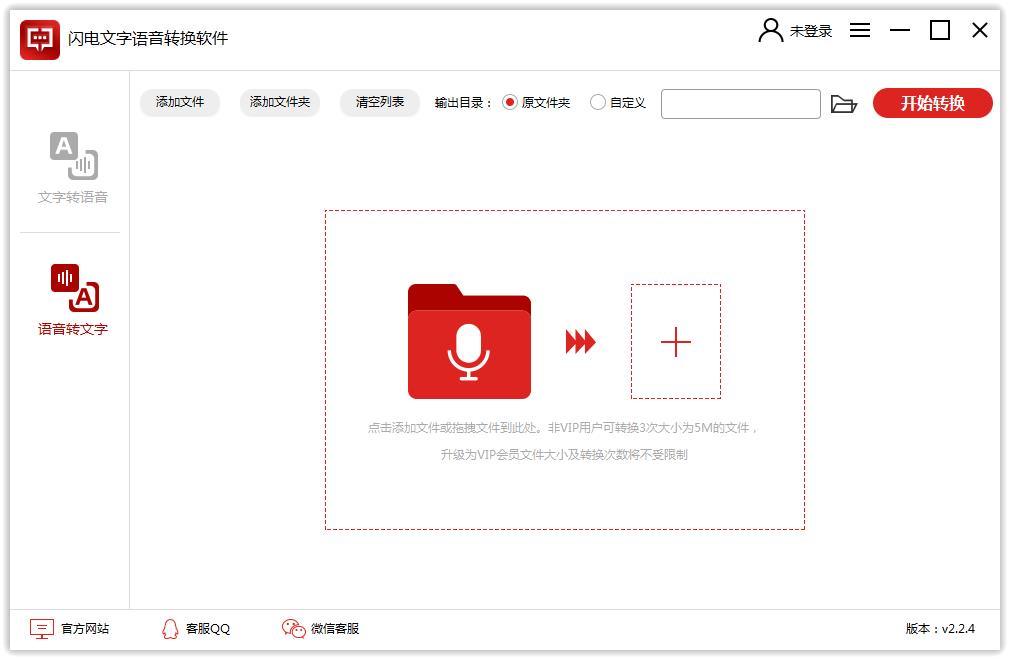Screen dimensions: 1010x660
Task: Click the output directory input field
Action: pos(740,103)
